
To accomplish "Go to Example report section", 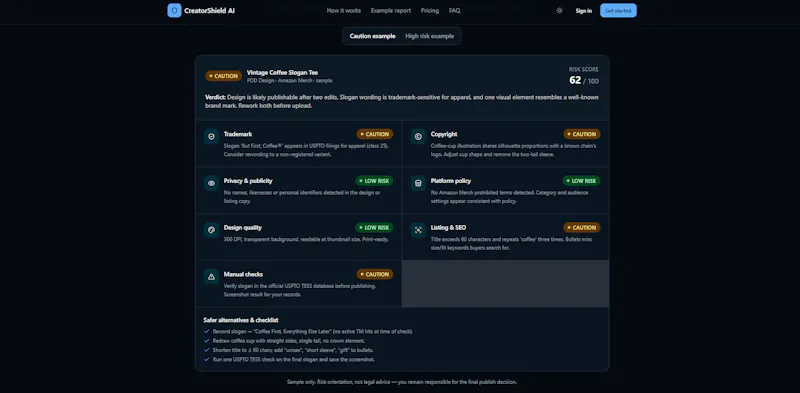I will pos(391,11).
